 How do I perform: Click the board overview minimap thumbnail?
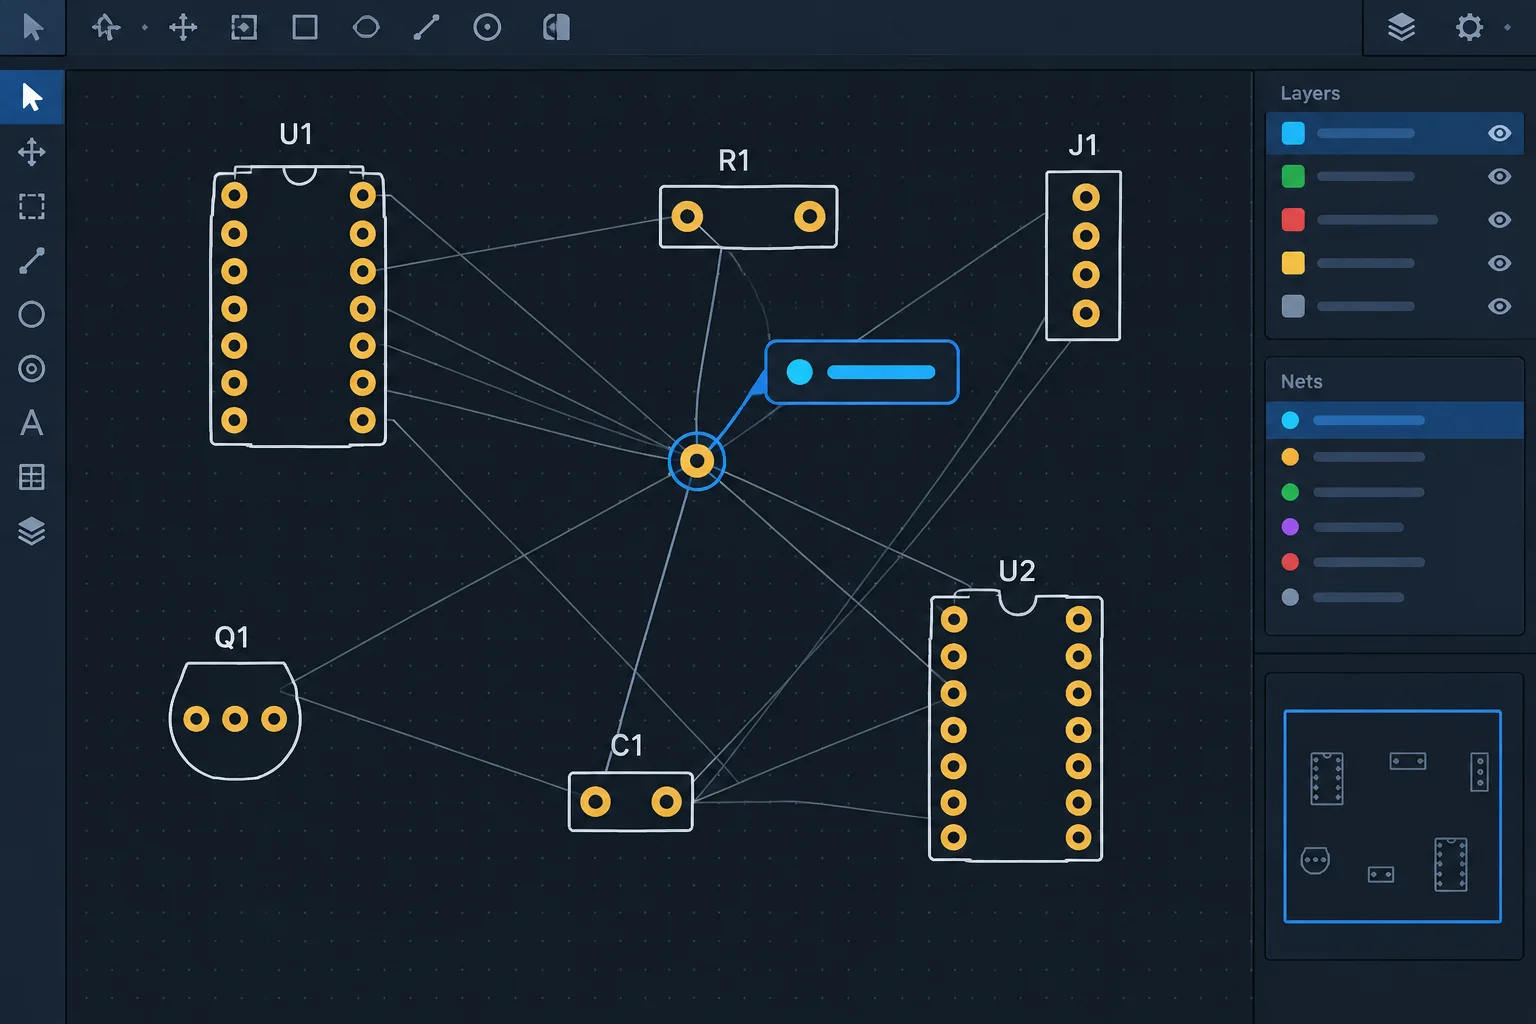tap(1393, 816)
